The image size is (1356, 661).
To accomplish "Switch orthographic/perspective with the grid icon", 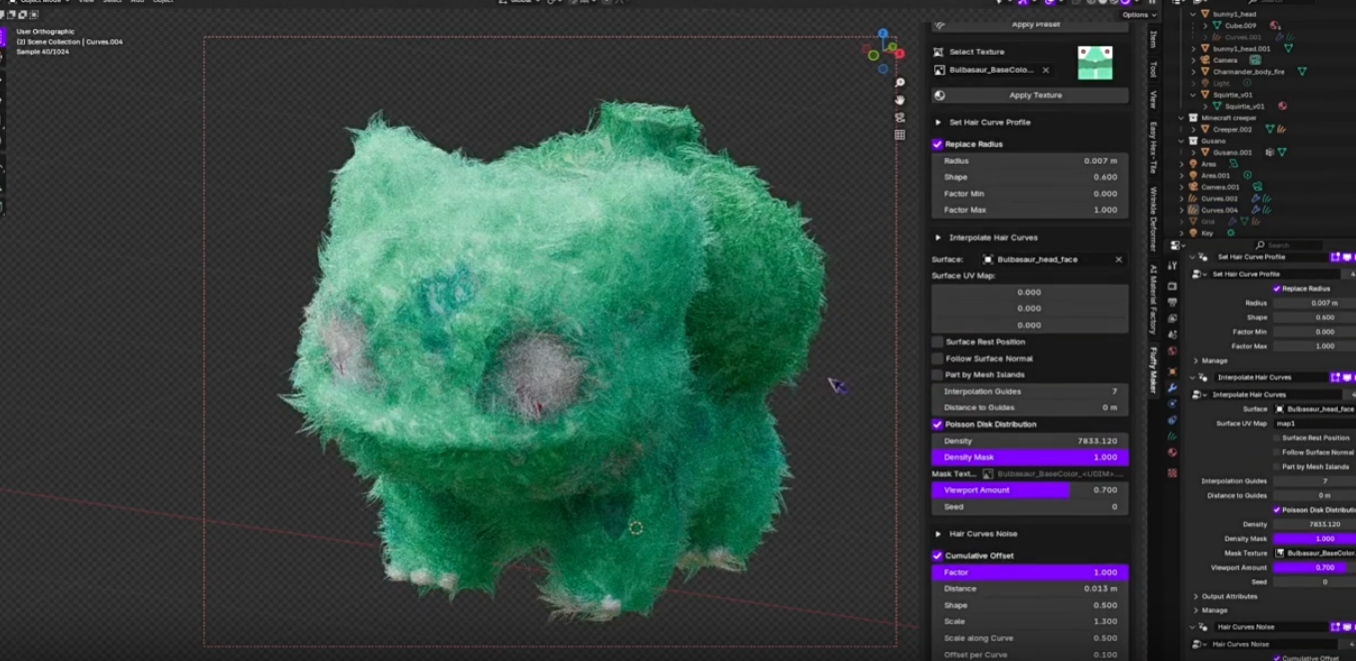I will [x=900, y=135].
